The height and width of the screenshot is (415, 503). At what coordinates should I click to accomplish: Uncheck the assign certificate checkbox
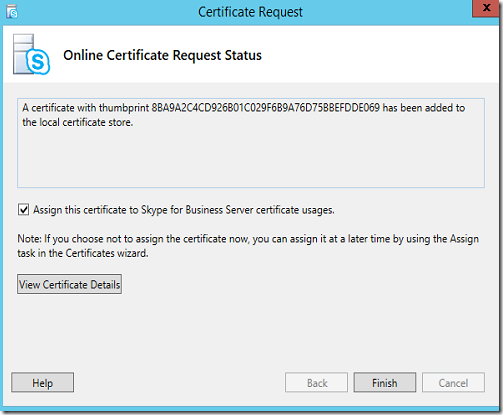point(23,210)
